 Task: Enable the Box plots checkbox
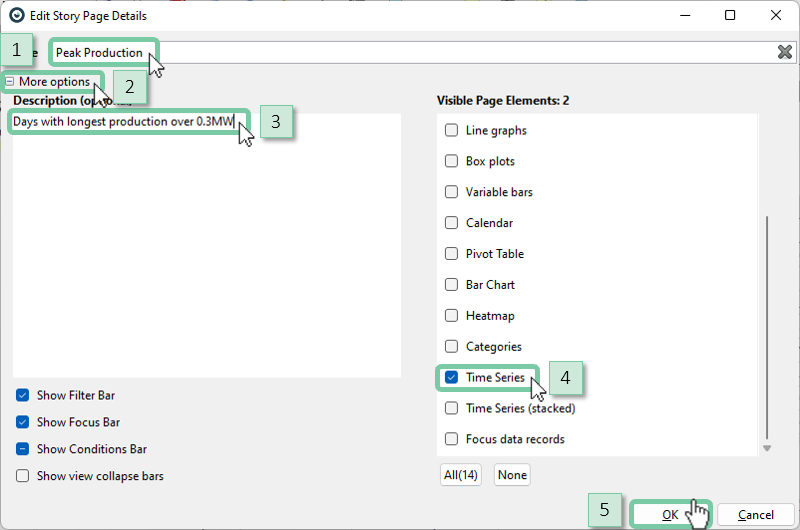(452, 161)
